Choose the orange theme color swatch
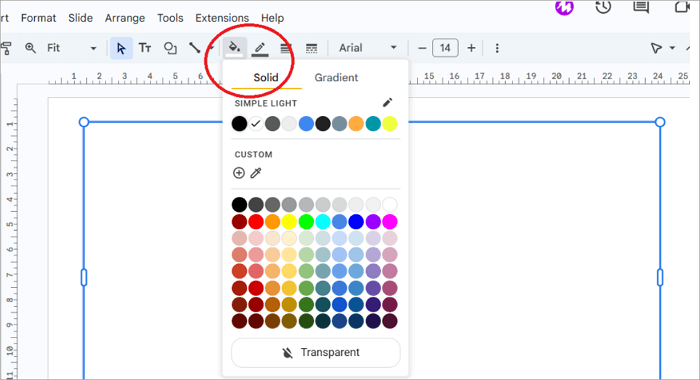 pos(356,124)
